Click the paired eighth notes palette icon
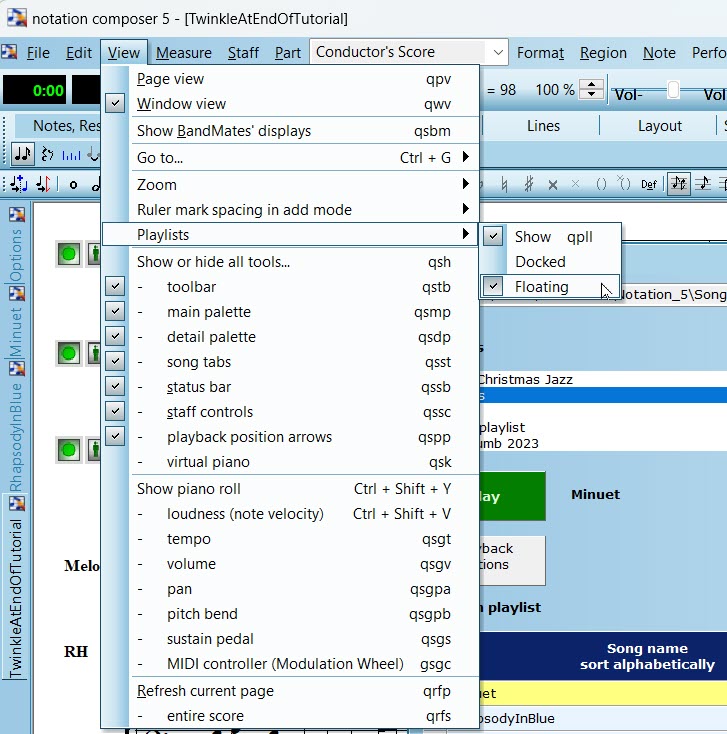Image resolution: width=727 pixels, height=734 pixels. 23,154
